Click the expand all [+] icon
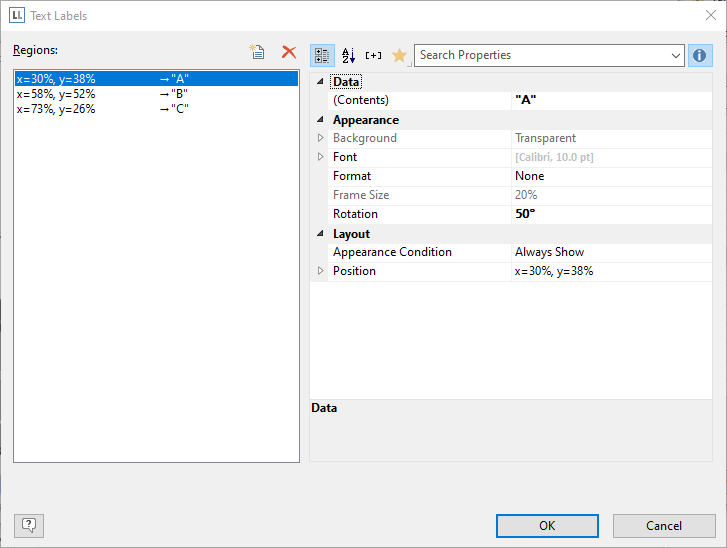This screenshot has width=727, height=548. point(374,56)
